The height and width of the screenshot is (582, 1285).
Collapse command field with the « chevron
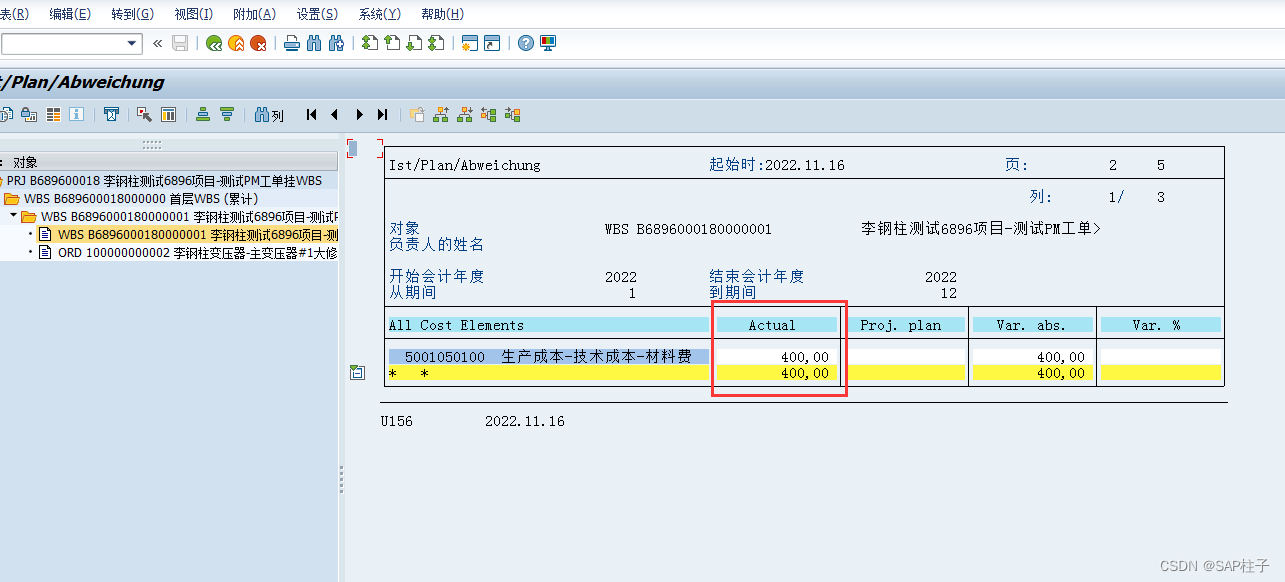(x=157, y=43)
